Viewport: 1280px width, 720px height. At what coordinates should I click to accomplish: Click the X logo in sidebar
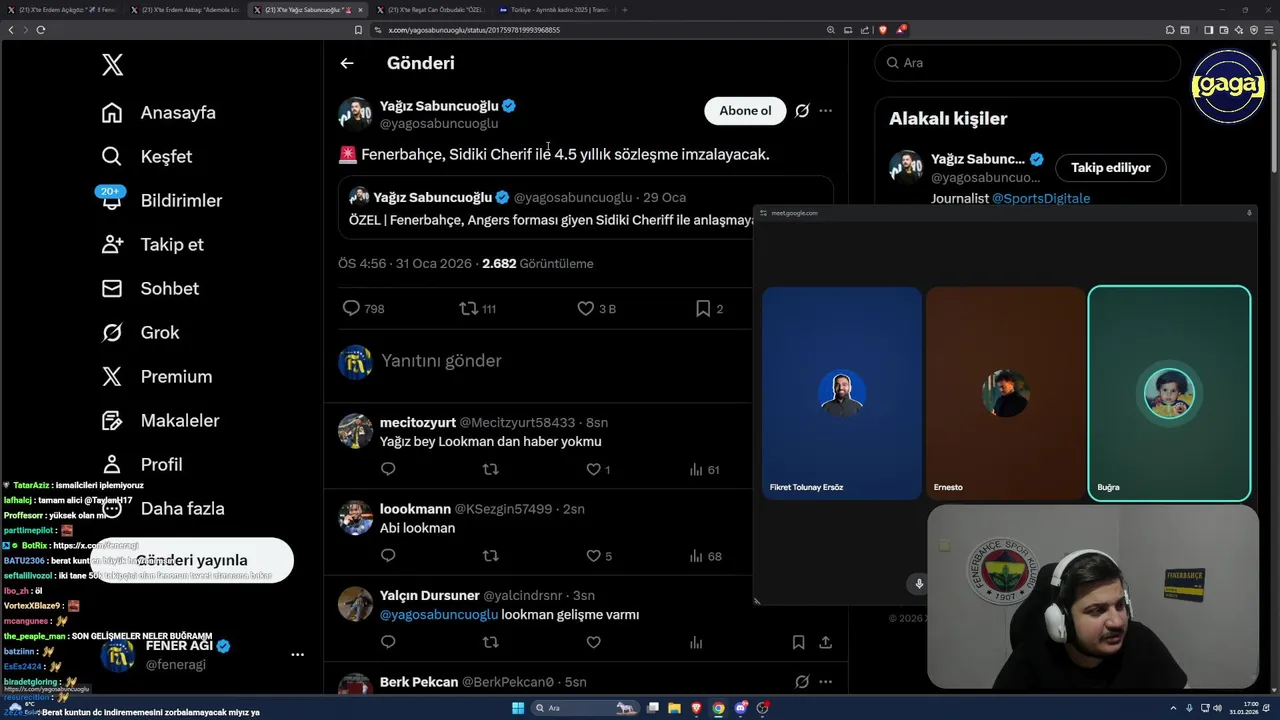[x=112, y=65]
